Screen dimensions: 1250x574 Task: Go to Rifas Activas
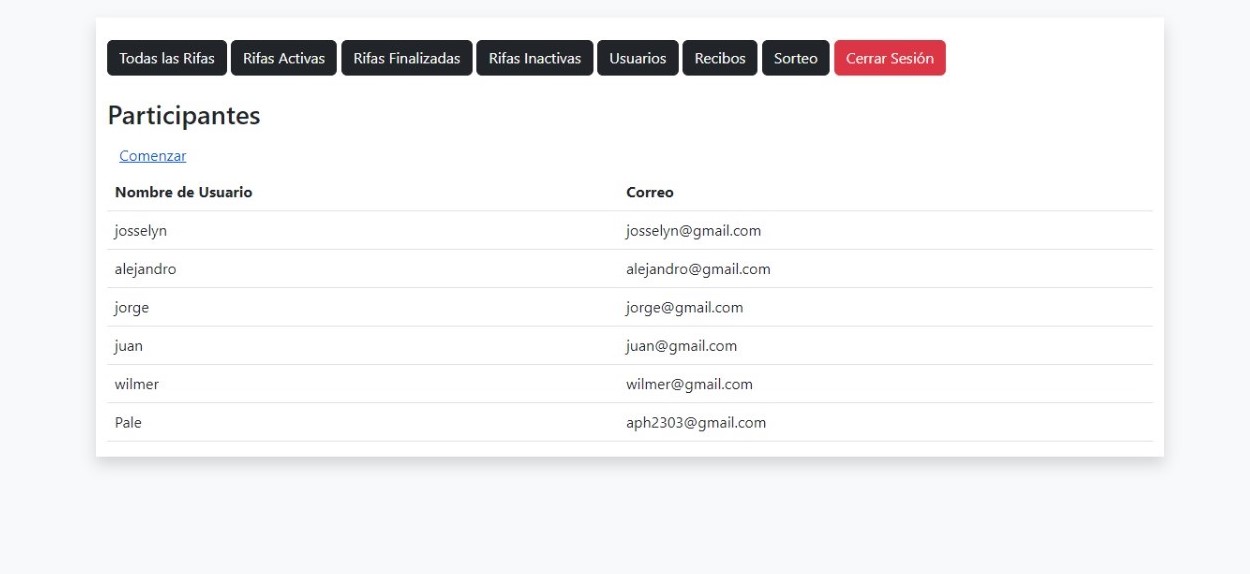(284, 58)
